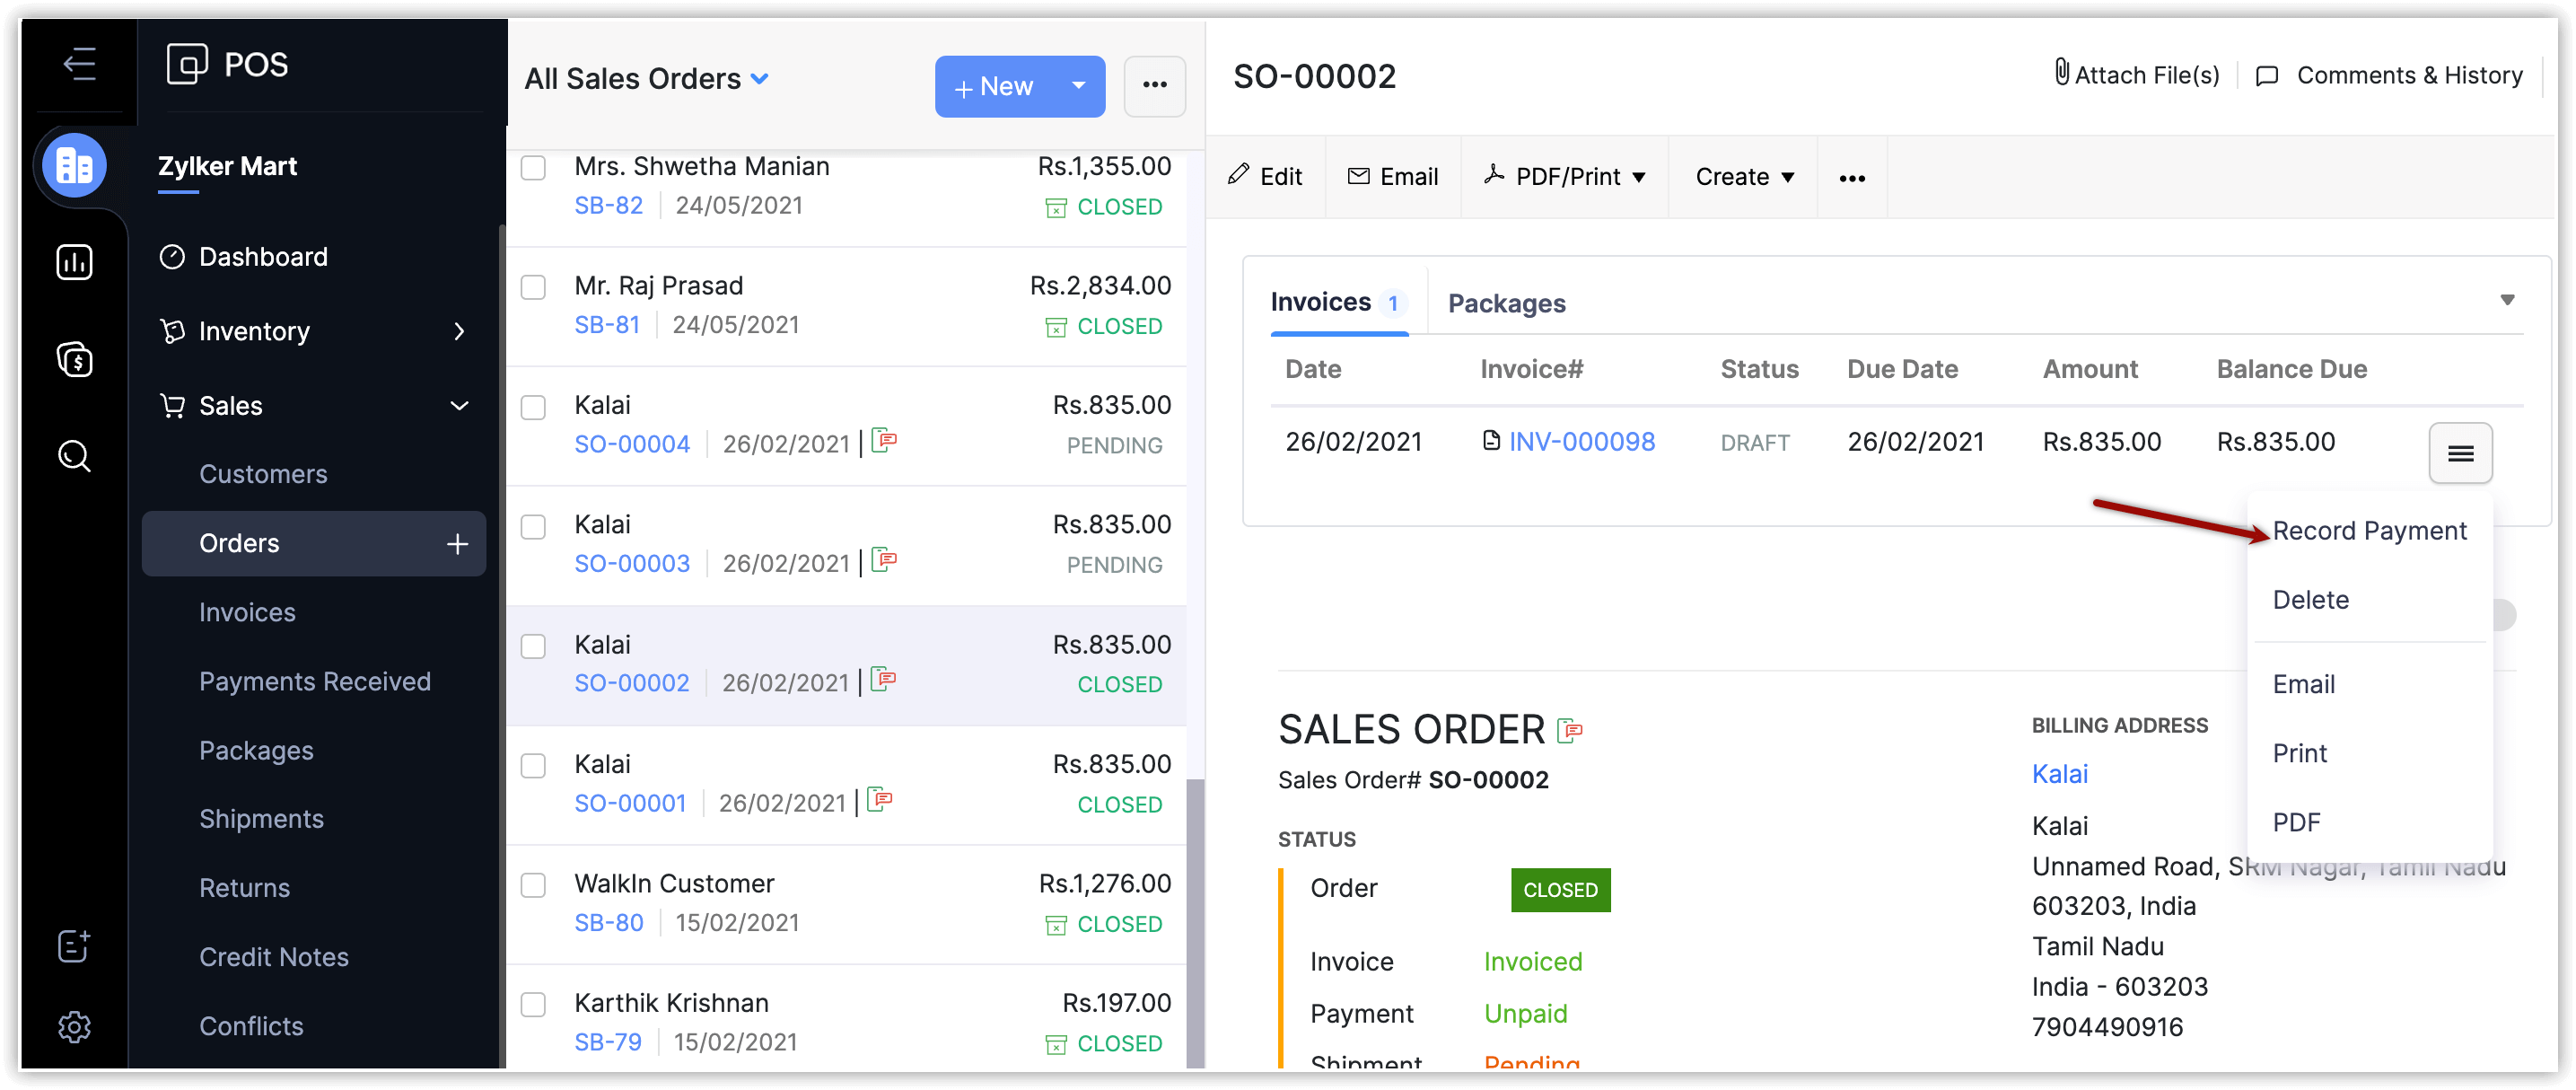The width and height of the screenshot is (2576, 1090).
Task: Open Payments Received in the sidebar
Action: (314, 681)
